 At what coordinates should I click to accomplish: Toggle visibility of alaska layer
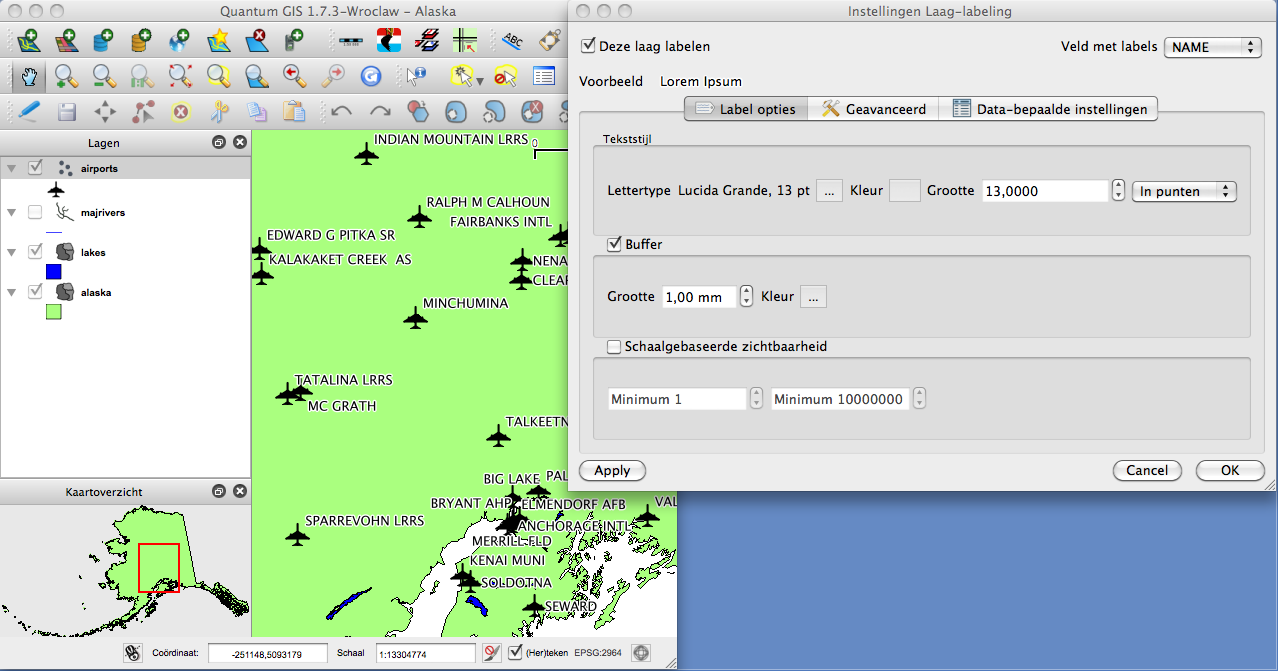[x=35, y=292]
